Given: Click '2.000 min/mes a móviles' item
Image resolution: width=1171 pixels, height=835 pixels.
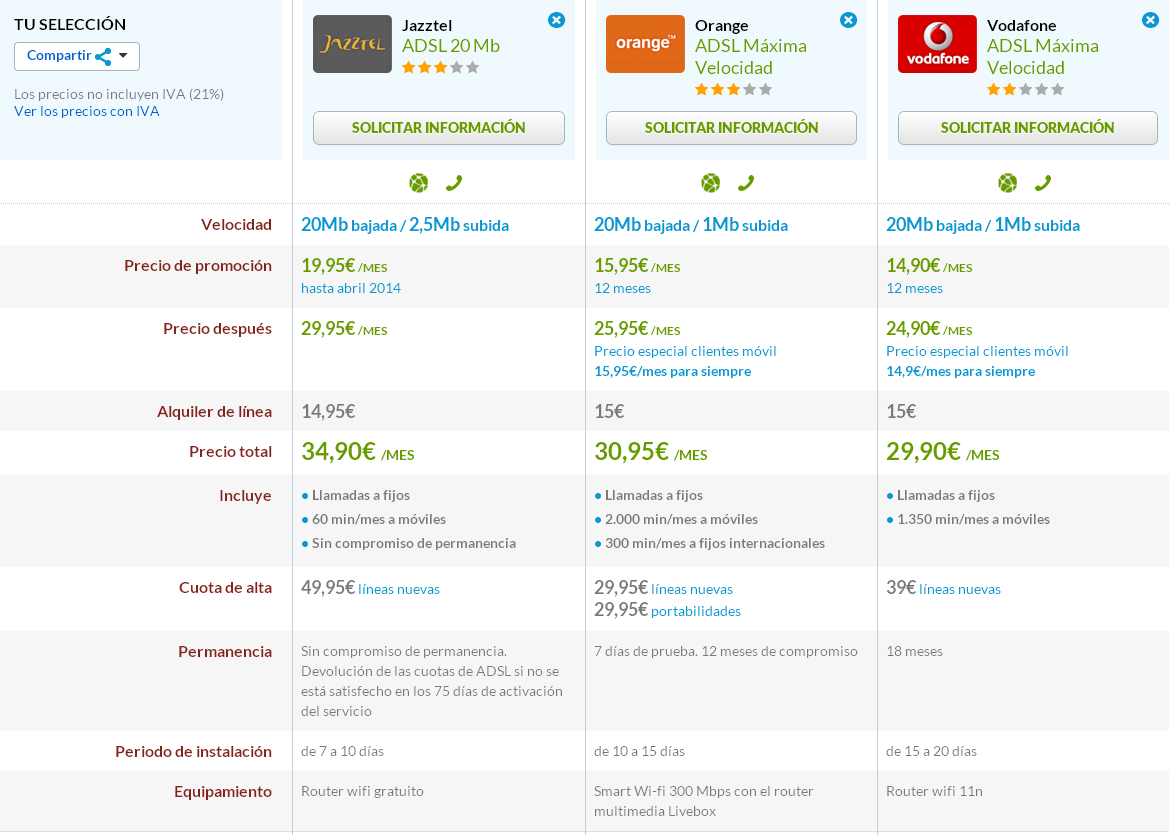Looking at the screenshot, I should (681, 519).
